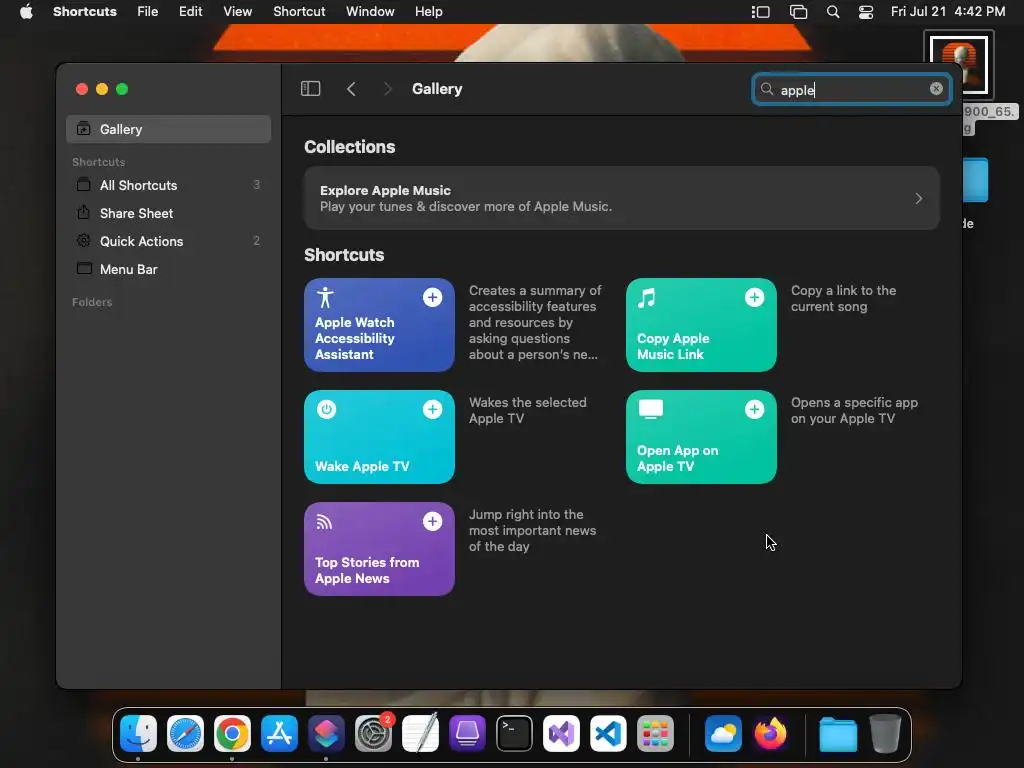
Task: Clear the search field text
Action: pyautogui.click(x=936, y=89)
